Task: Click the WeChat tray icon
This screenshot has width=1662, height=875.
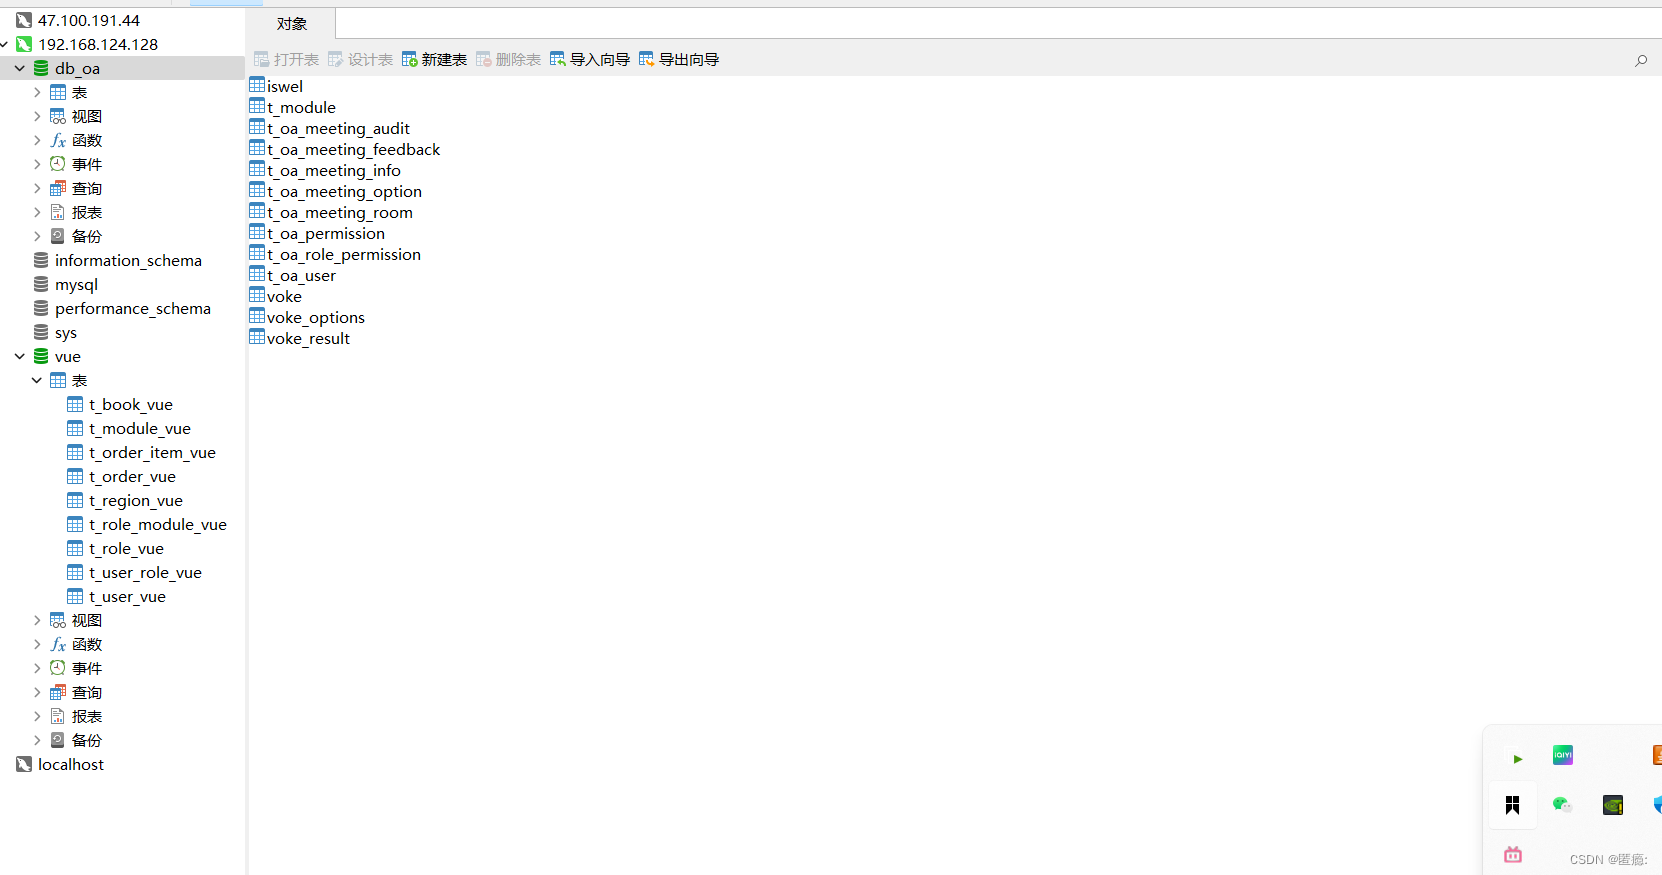Action: tap(1562, 804)
